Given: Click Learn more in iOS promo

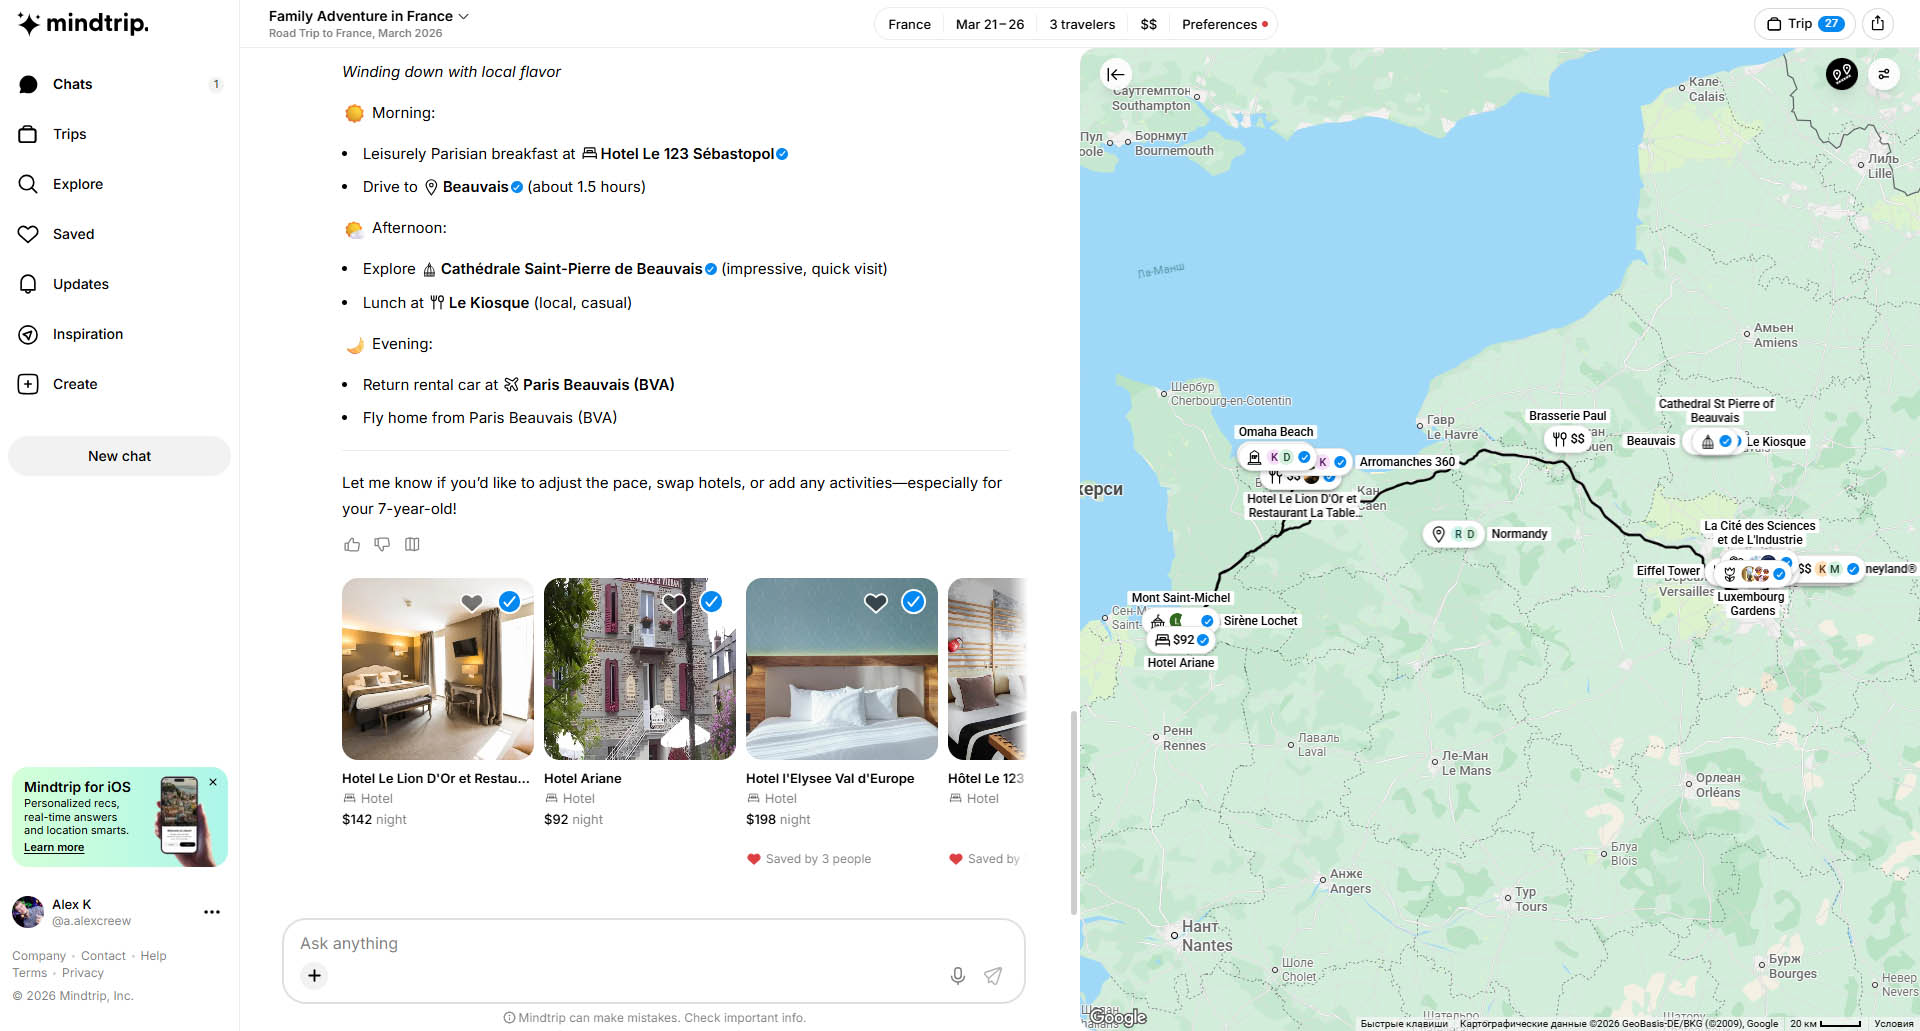Looking at the screenshot, I should (54, 847).
